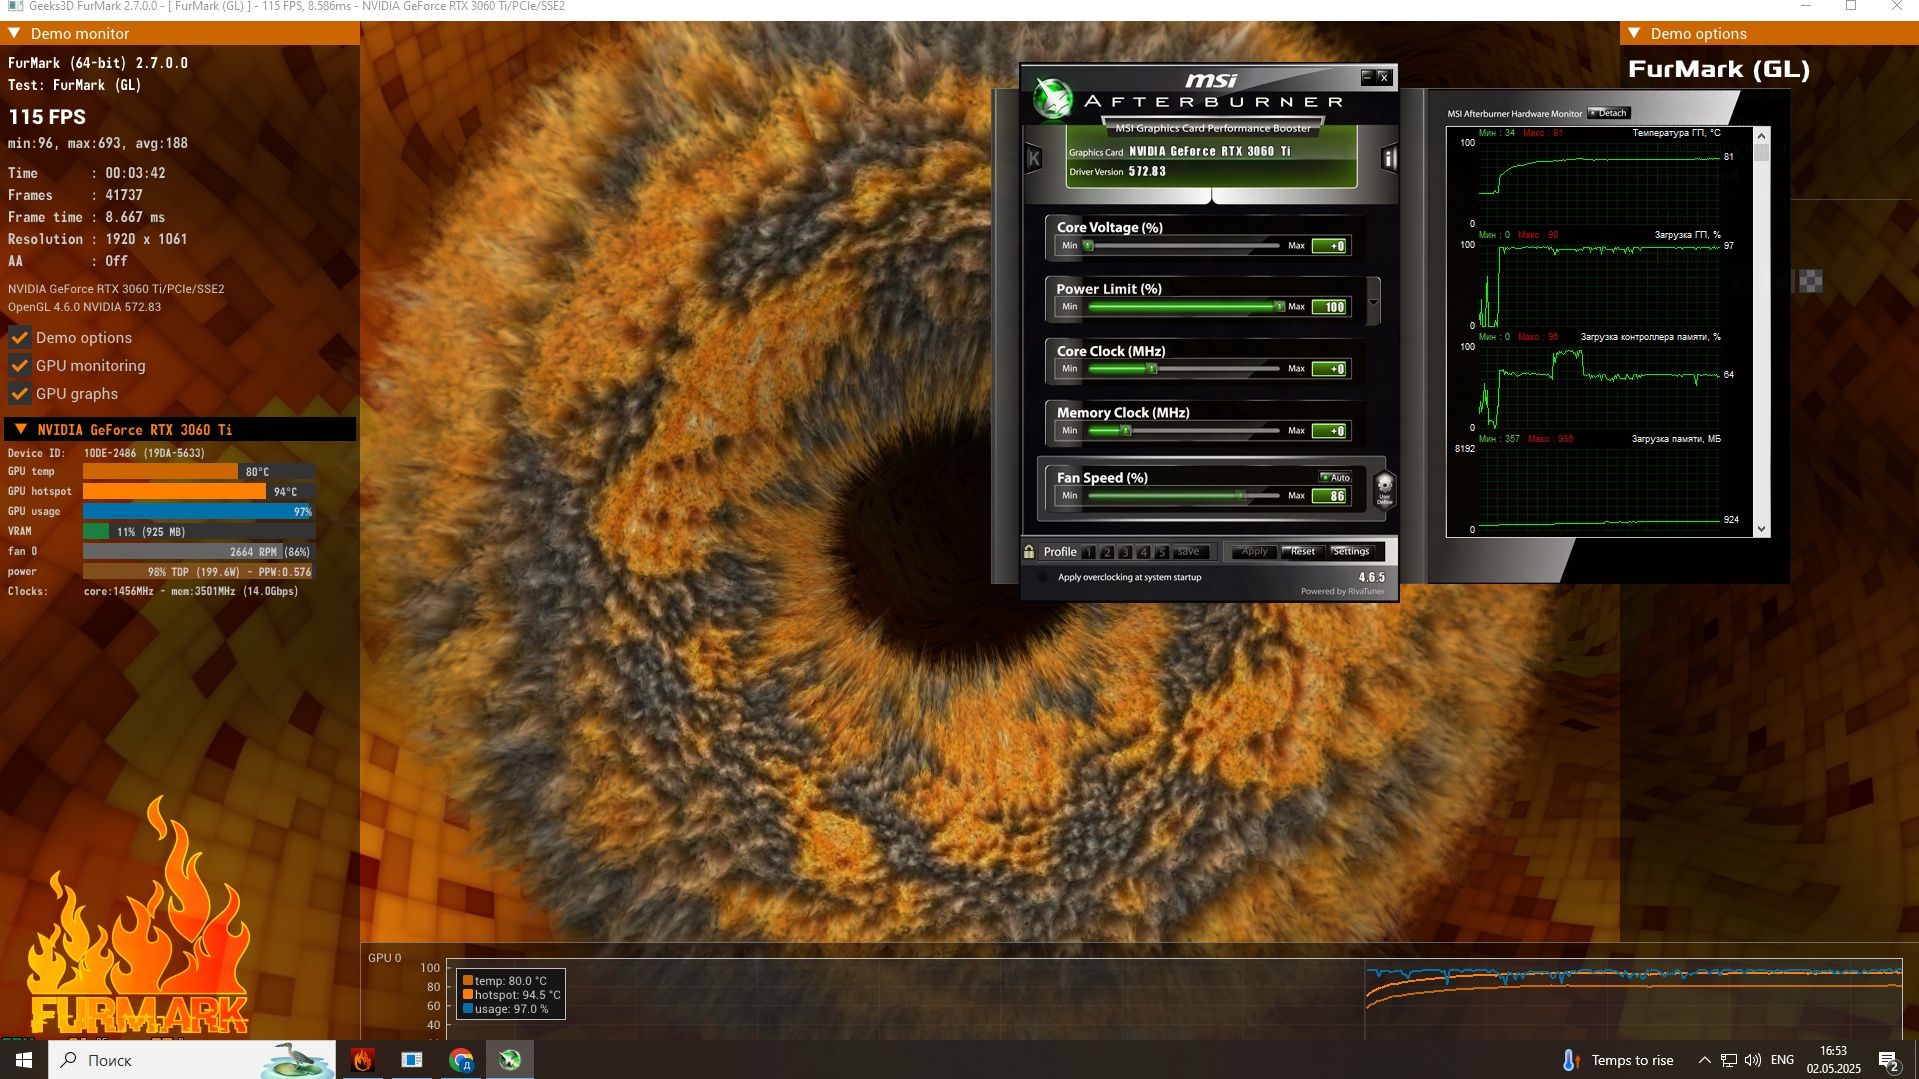This screenshot has width=1919, height=1079.
Task: Click the Core Voltage value field +0
Action: coord(1330,246)
